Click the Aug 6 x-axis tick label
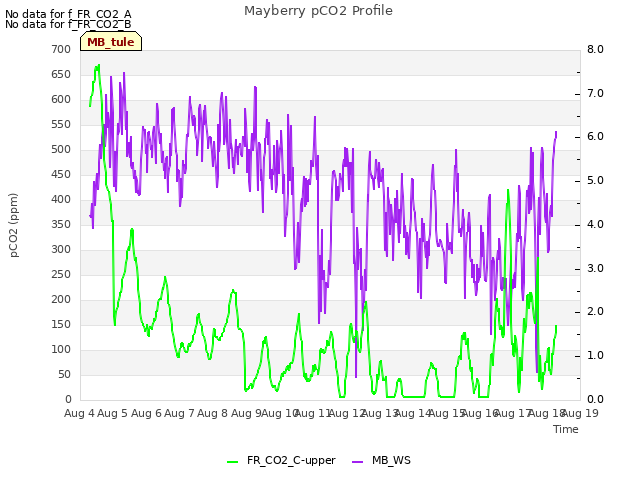The image size is (640, 480). (146, 413)
